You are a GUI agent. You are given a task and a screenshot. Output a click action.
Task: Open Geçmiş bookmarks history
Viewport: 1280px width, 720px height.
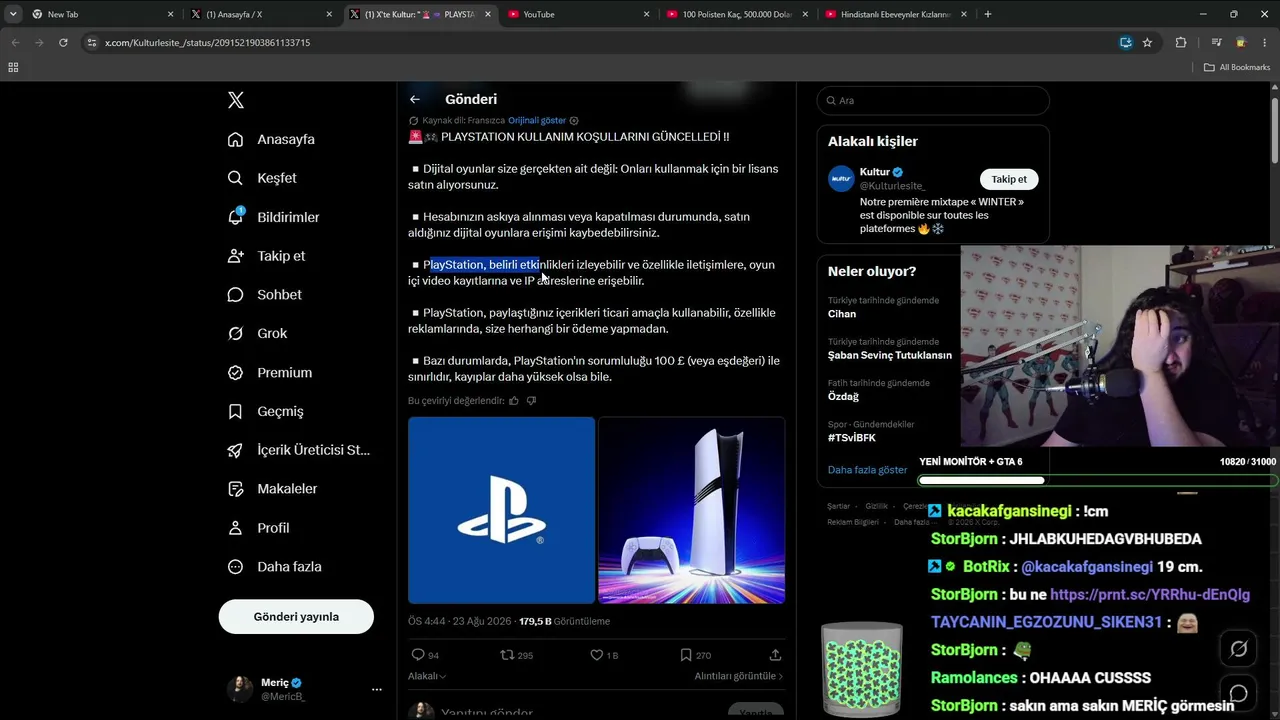click(265, 411)
